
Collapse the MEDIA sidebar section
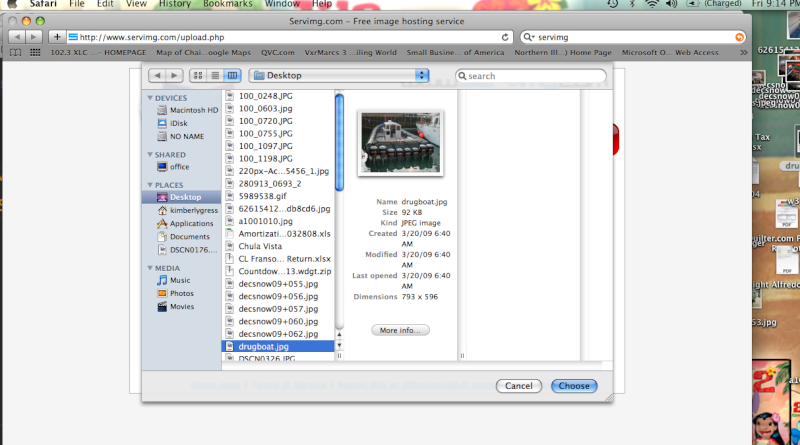coord(150,268)
